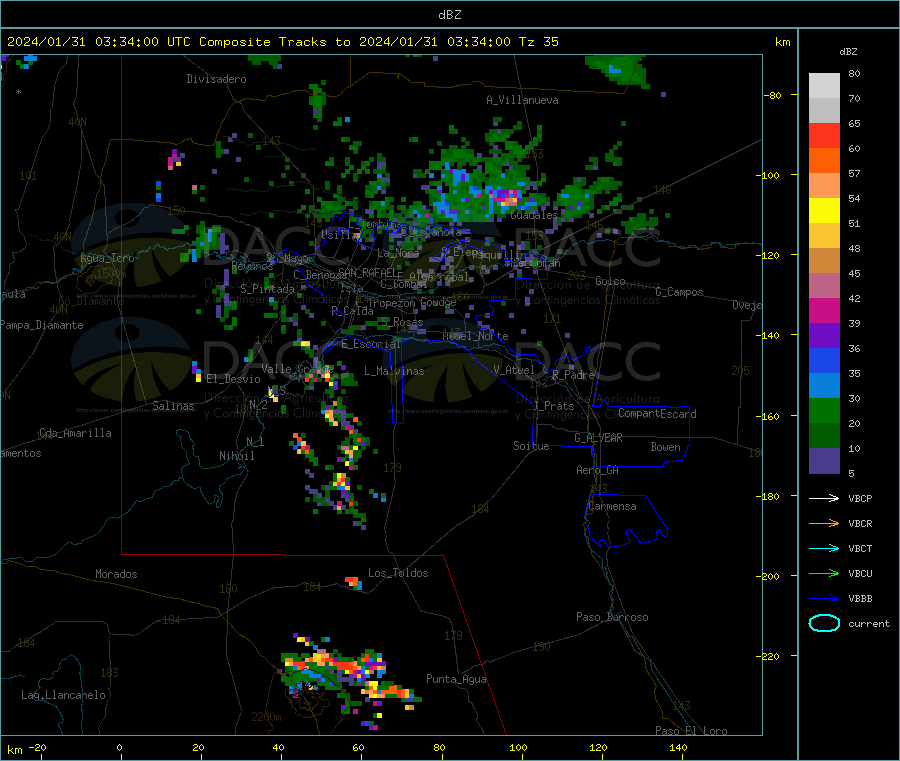Pick the purple-gray 10 dBZ color swatch
Image resolution: width=900 pixels, height=761 pixels.
824,461
